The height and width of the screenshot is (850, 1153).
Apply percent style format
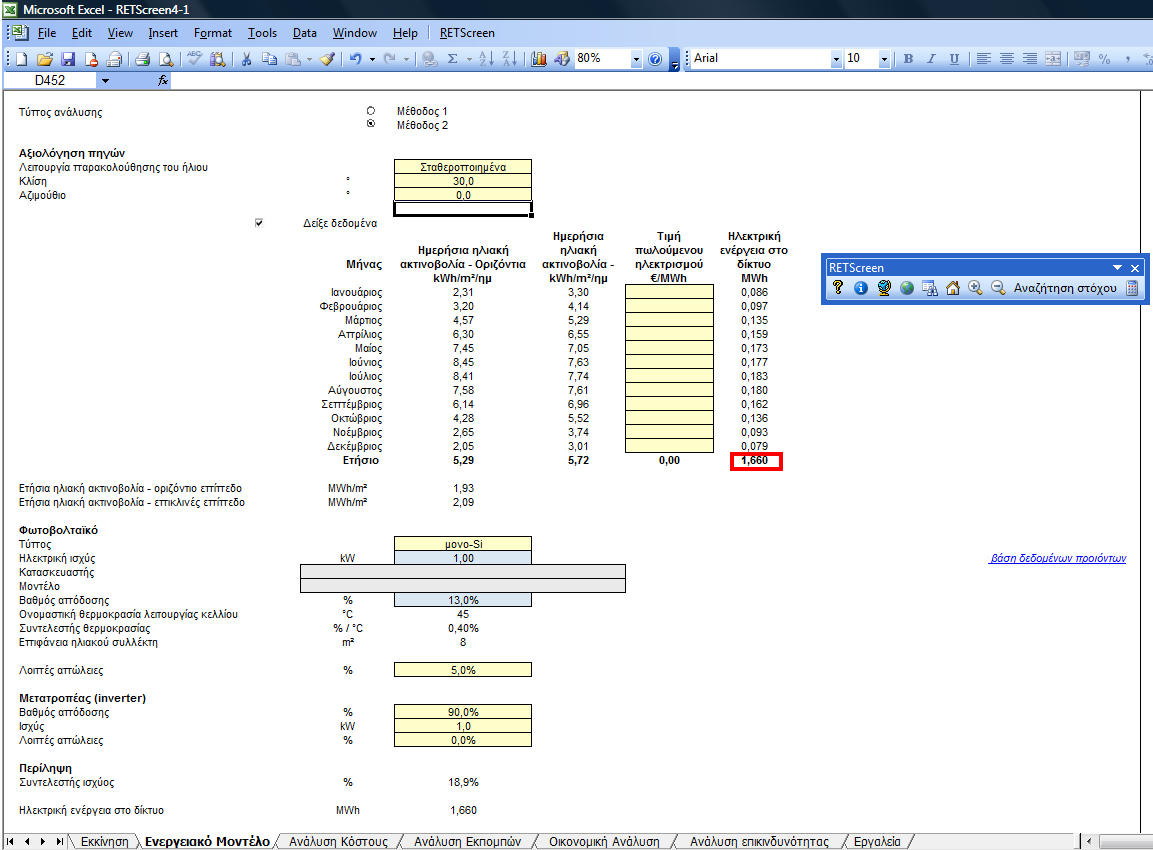click(1104, 59)
